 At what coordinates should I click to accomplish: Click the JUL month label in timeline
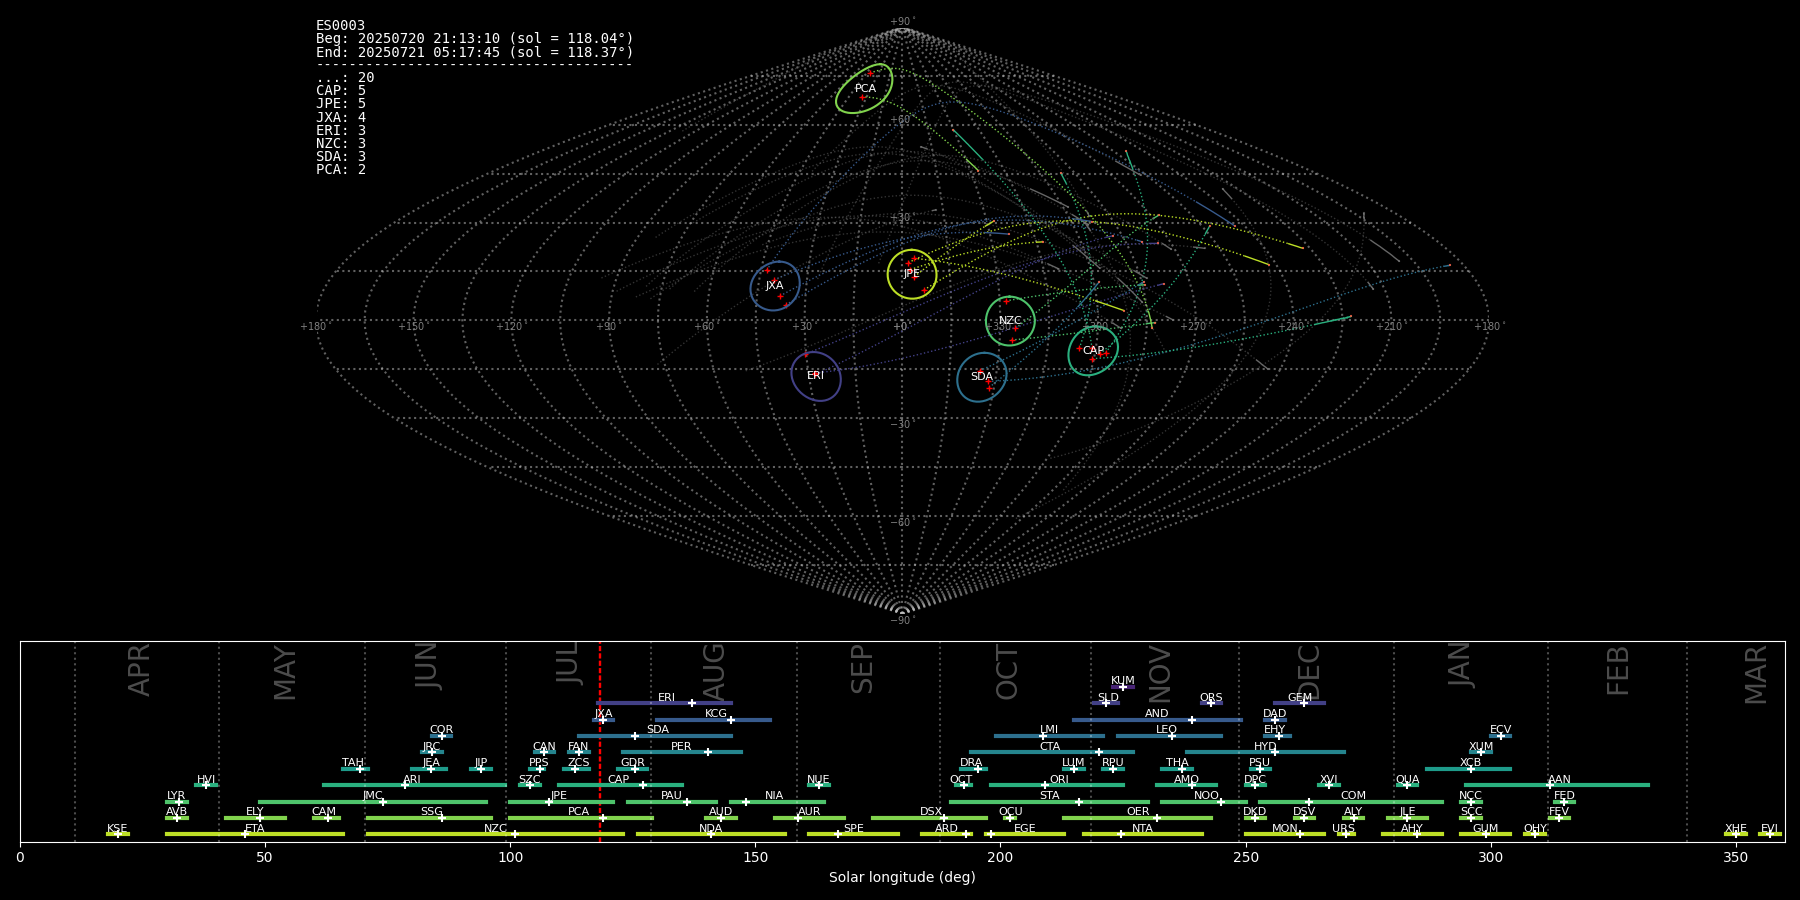tap(568, 663)
